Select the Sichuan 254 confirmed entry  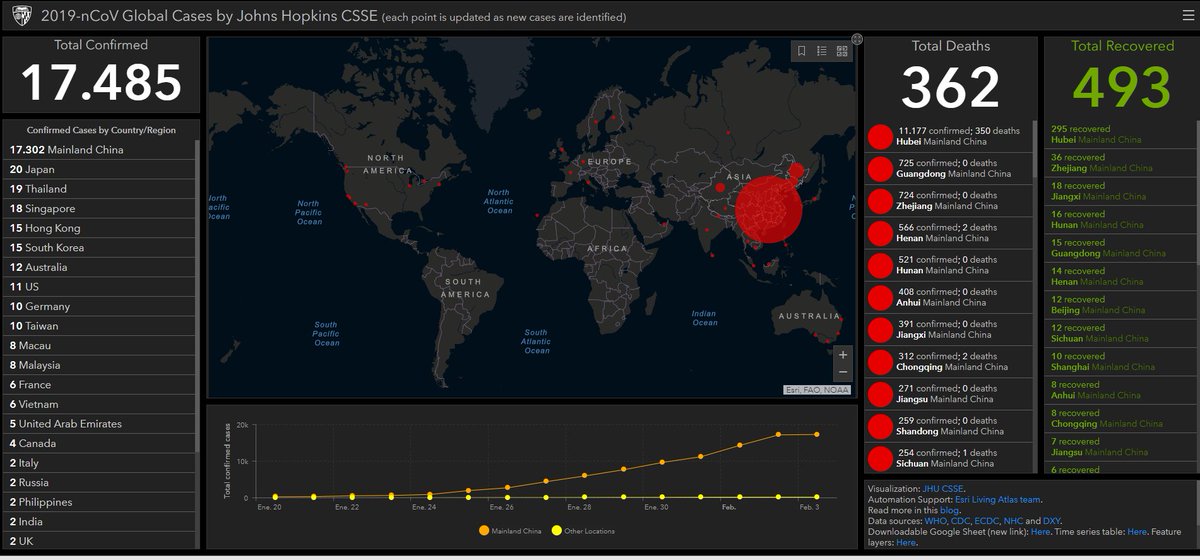[948, 458]
